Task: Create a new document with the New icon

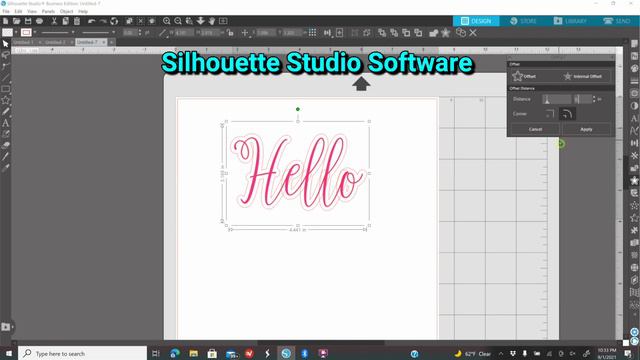Action: (6, 21)
